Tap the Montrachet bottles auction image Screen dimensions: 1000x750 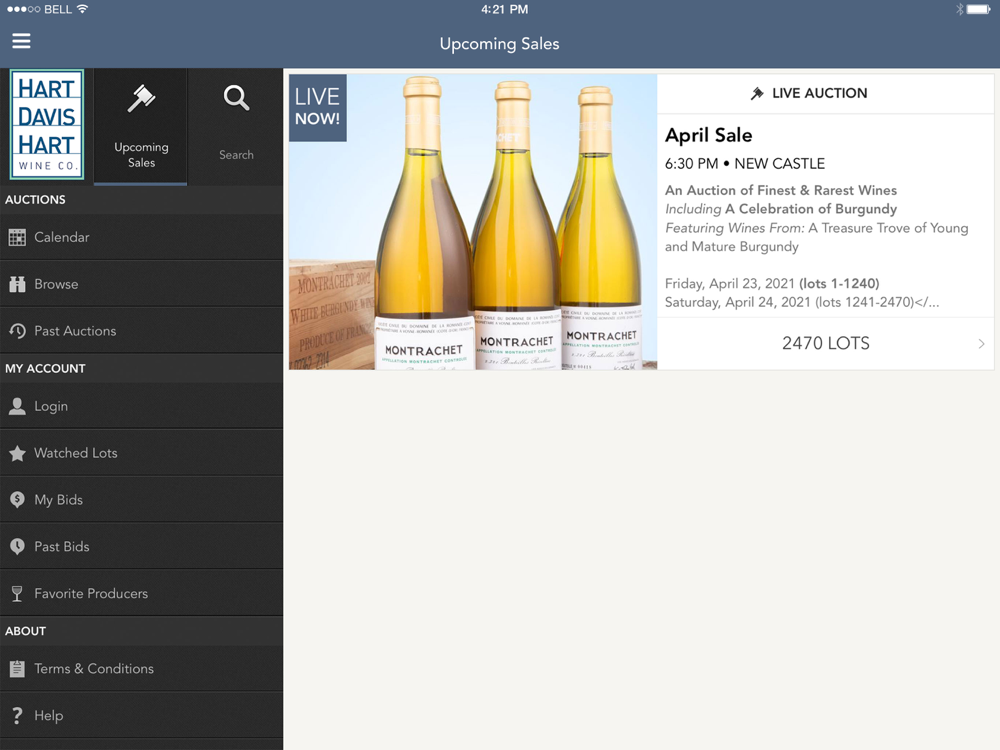pos(473,222)
